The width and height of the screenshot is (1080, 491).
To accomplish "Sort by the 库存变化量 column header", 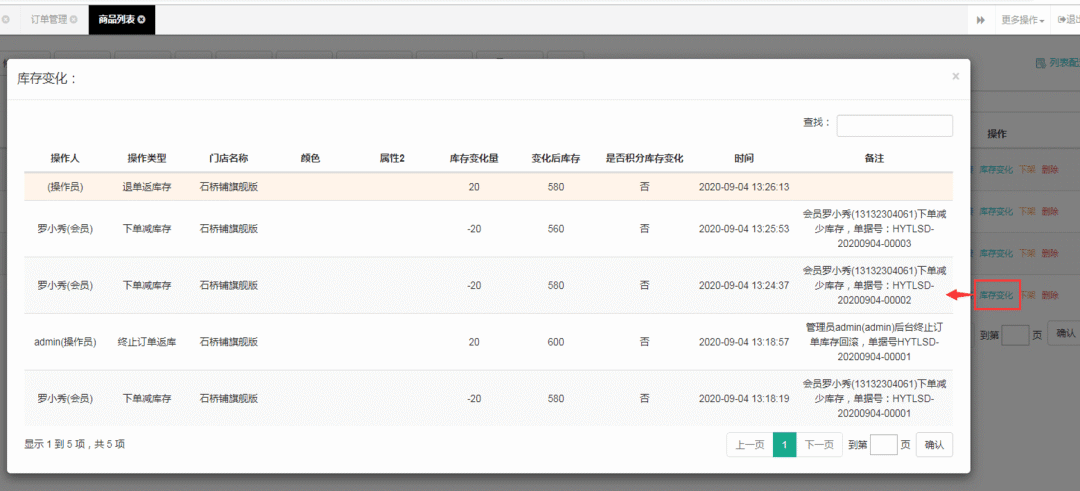I will (474, 159).
